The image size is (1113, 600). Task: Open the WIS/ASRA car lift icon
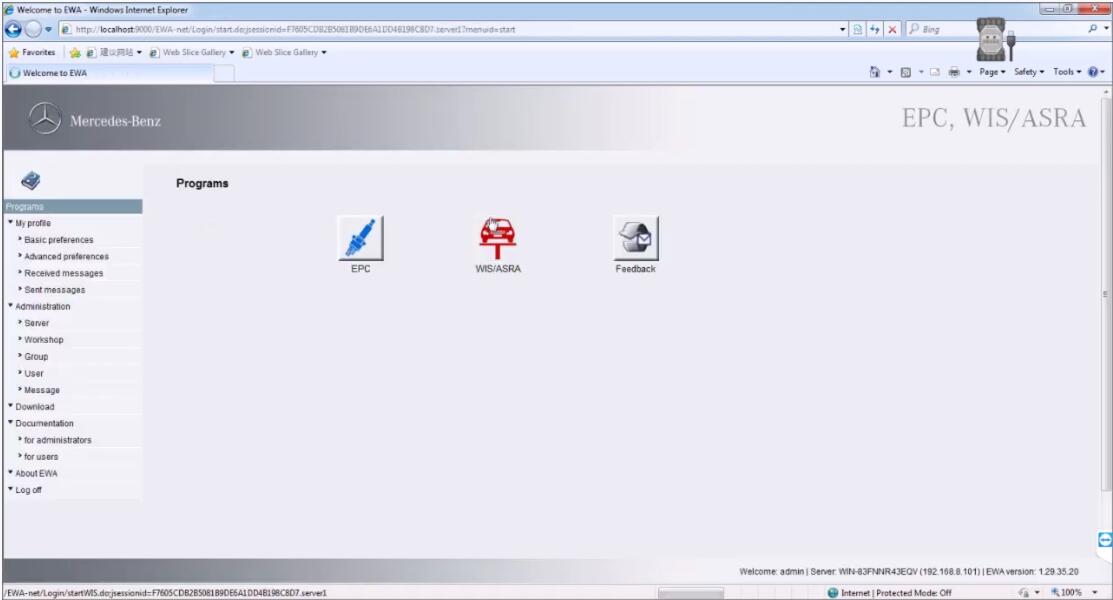(x=498, y=238)
